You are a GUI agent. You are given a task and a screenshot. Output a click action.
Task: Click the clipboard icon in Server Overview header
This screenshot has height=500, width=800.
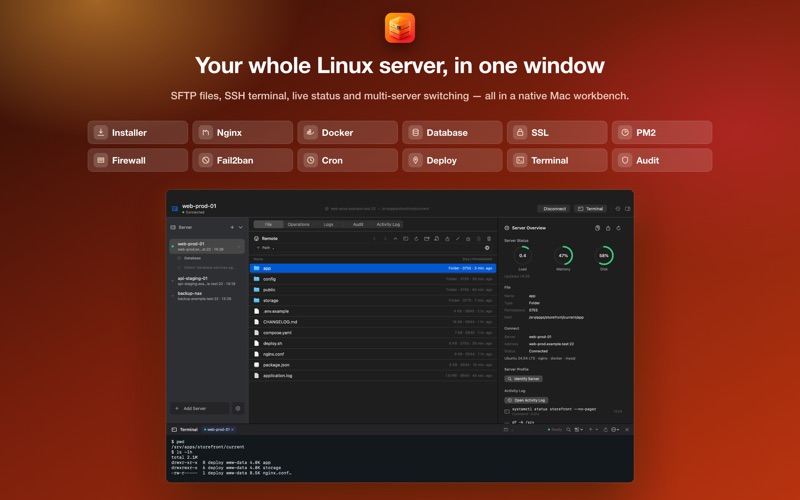click(597, 228)
